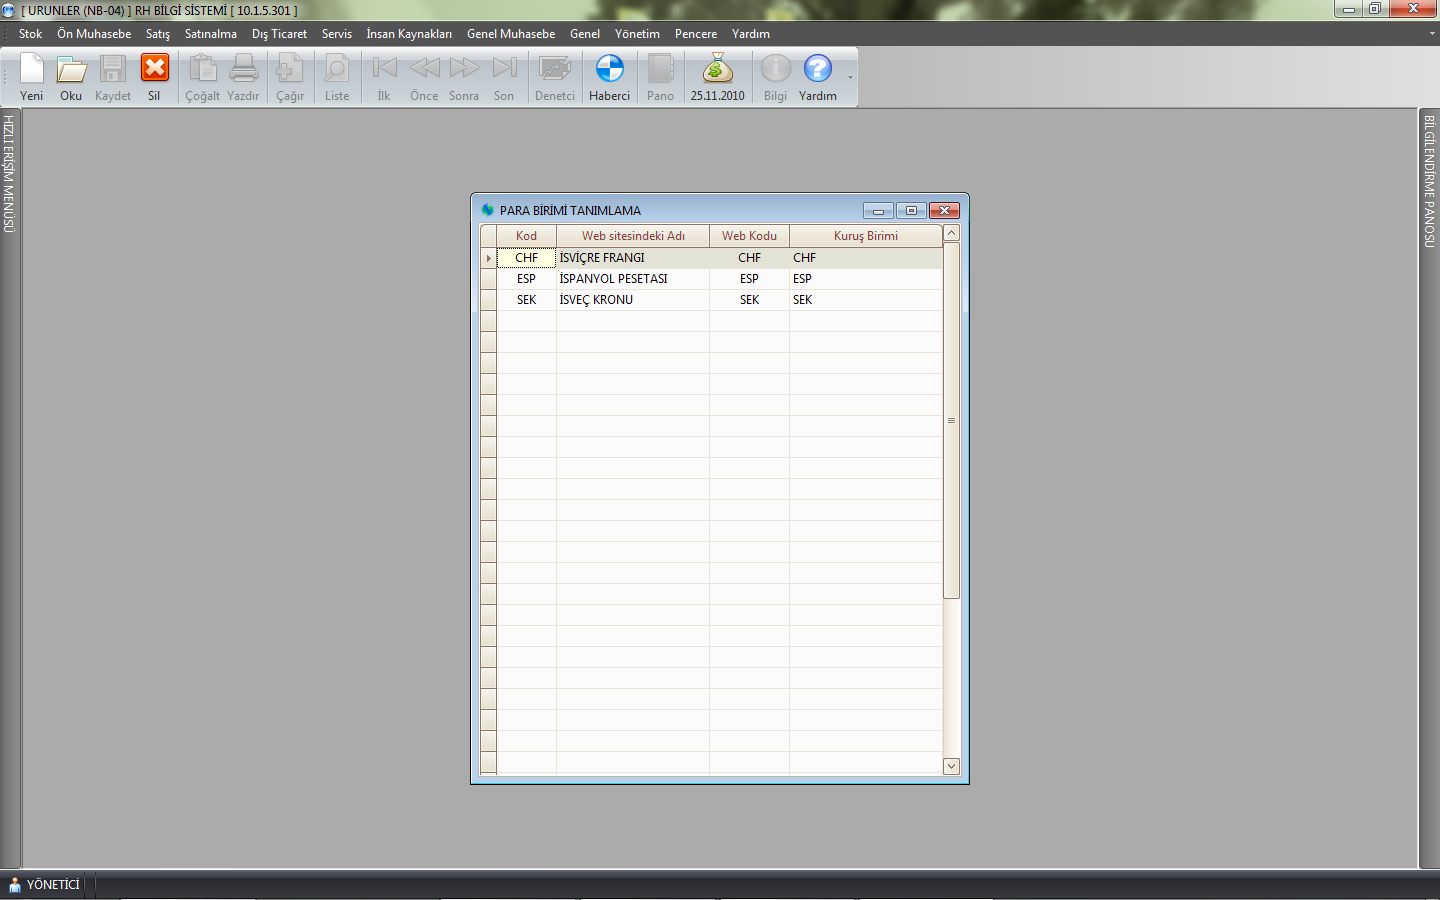Open the Stok menu
Viewport: 1440px width, 900px height.
click(x=30, y=34)
